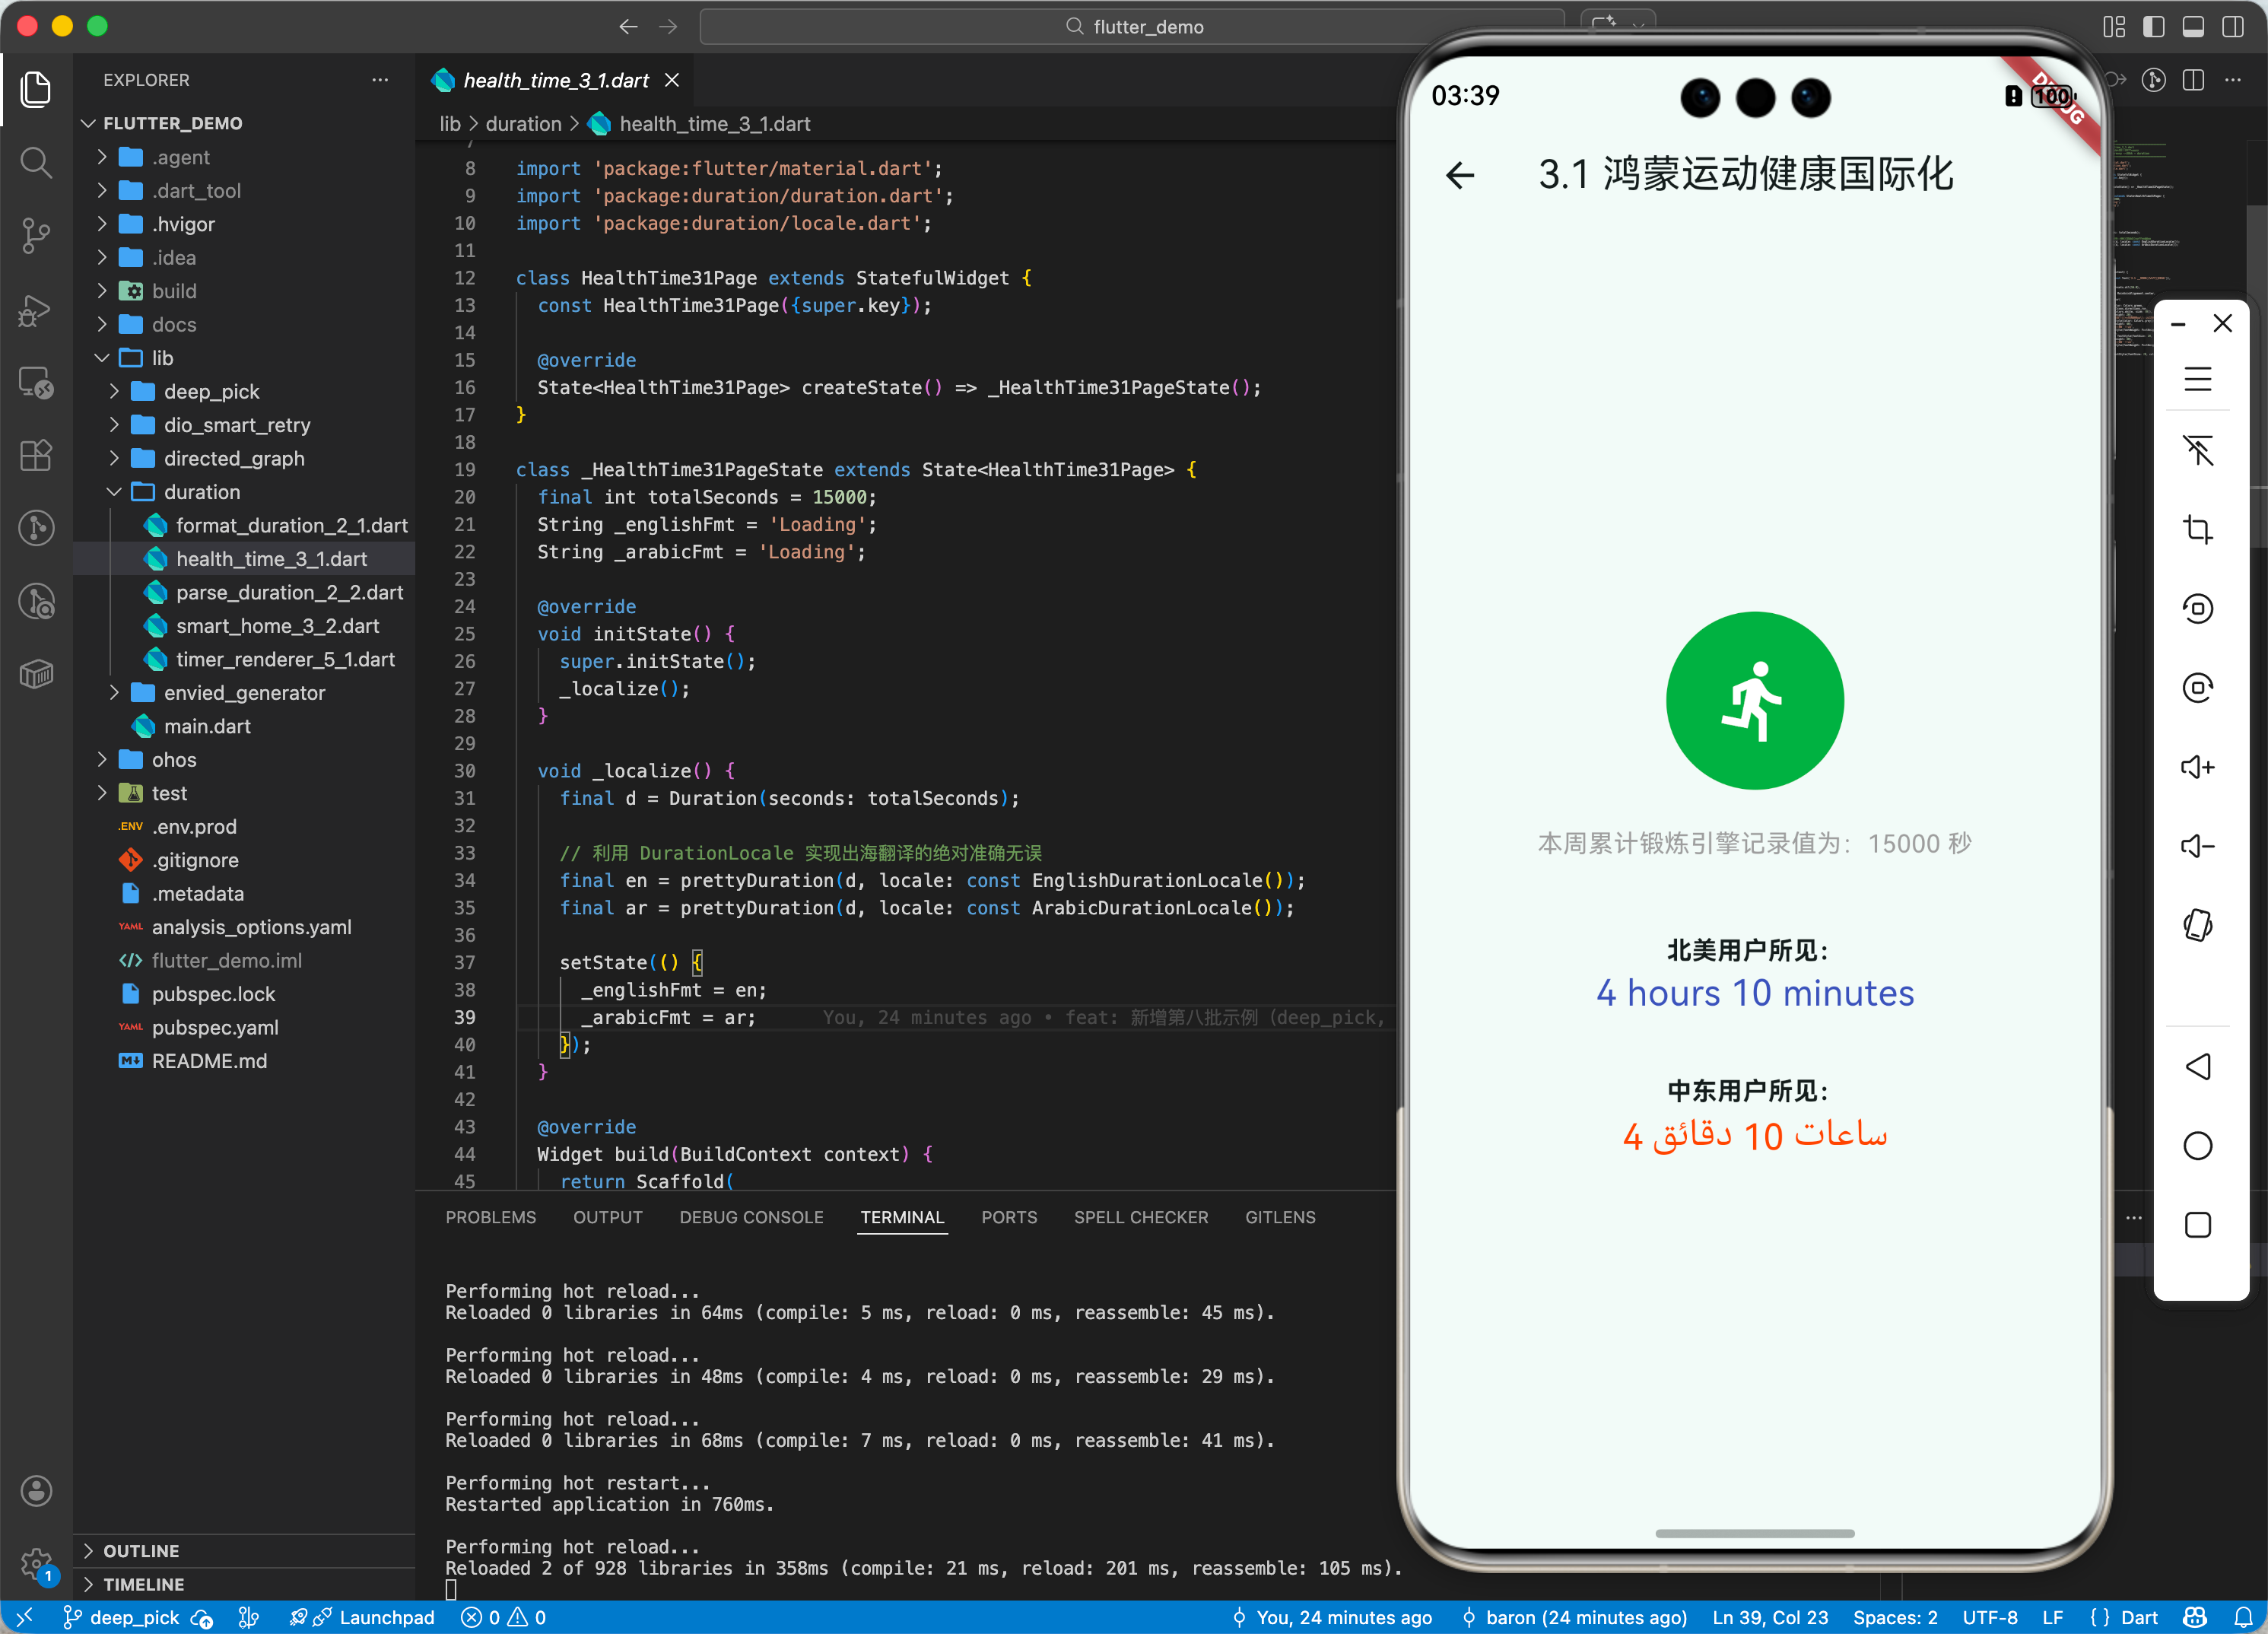Toggle the bottom panel layout button

2193,27
